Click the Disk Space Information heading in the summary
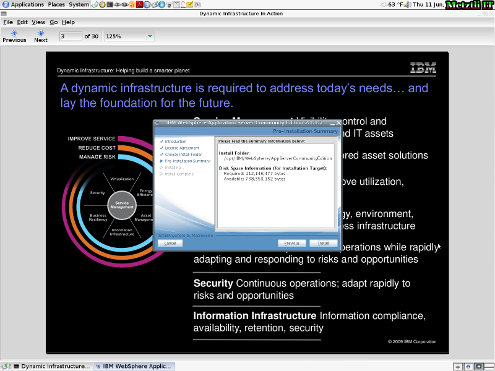Viewport: 495px width, 371px height. pyautogui.click(x=273, y=168)
